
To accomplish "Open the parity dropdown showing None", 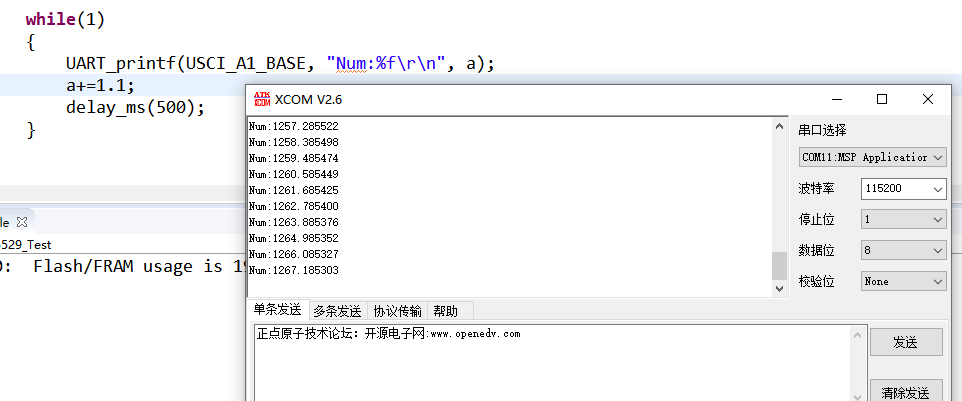I will (x=904, y=281).
